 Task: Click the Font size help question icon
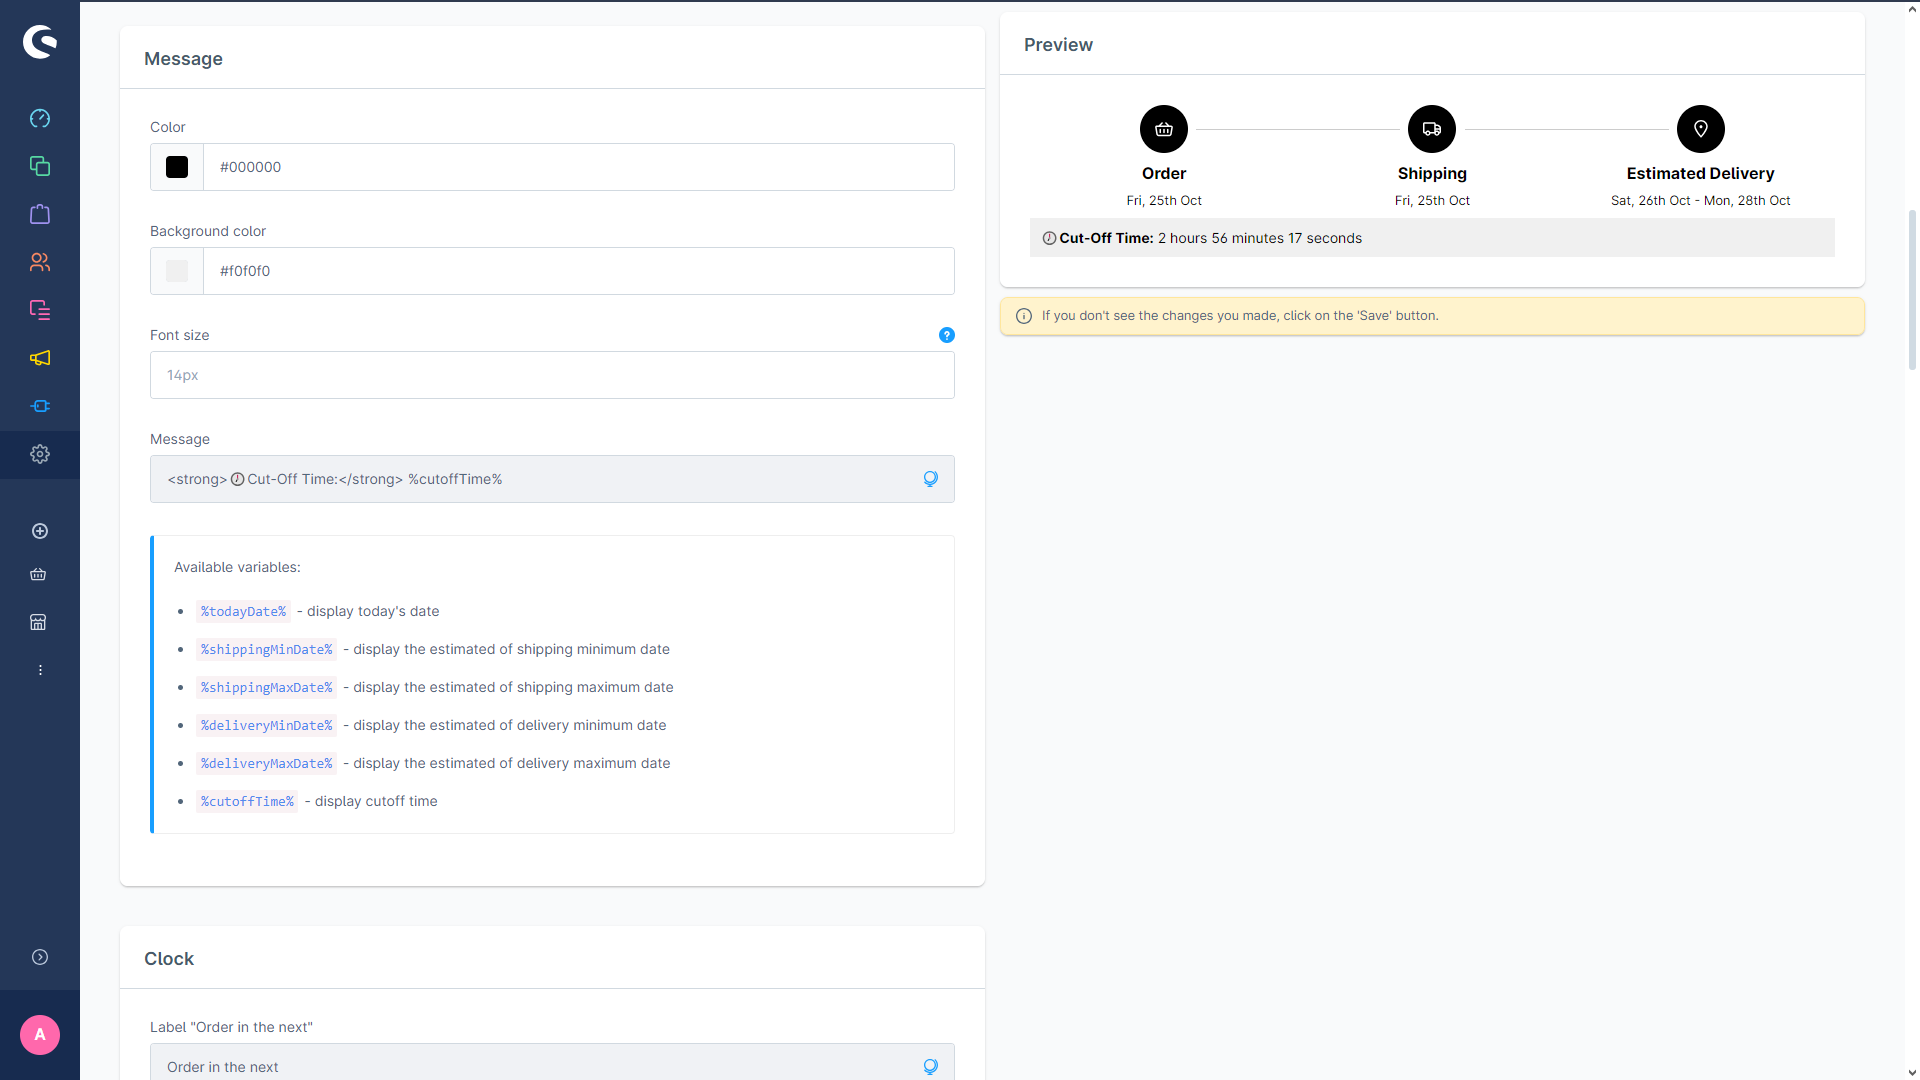[947, 335]
